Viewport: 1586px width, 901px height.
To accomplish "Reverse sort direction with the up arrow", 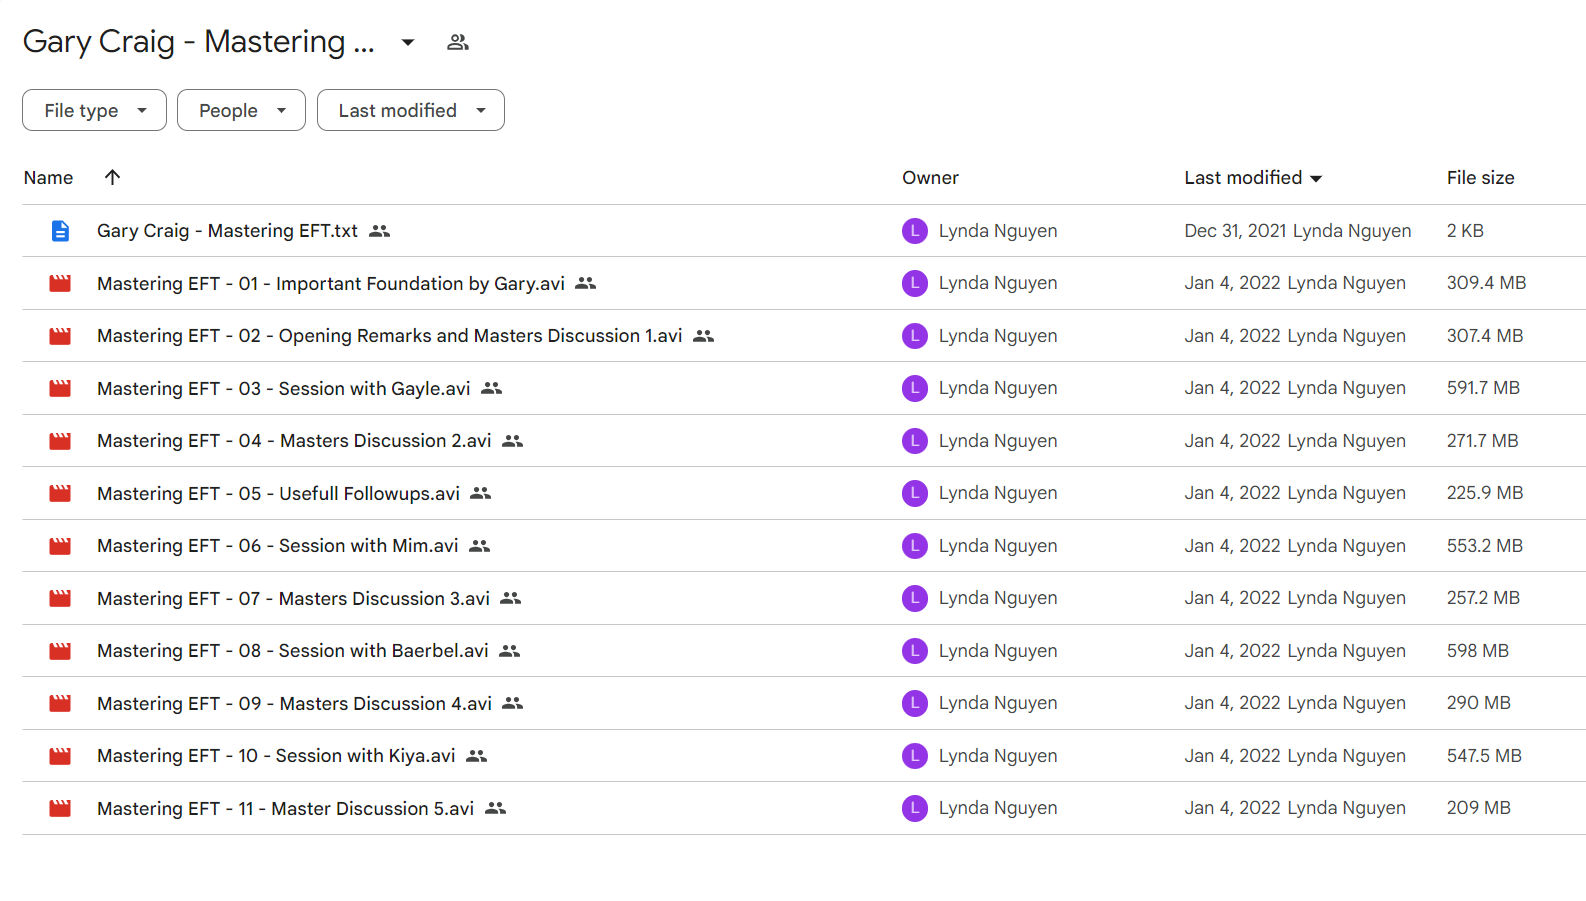I will click(112, 177).
